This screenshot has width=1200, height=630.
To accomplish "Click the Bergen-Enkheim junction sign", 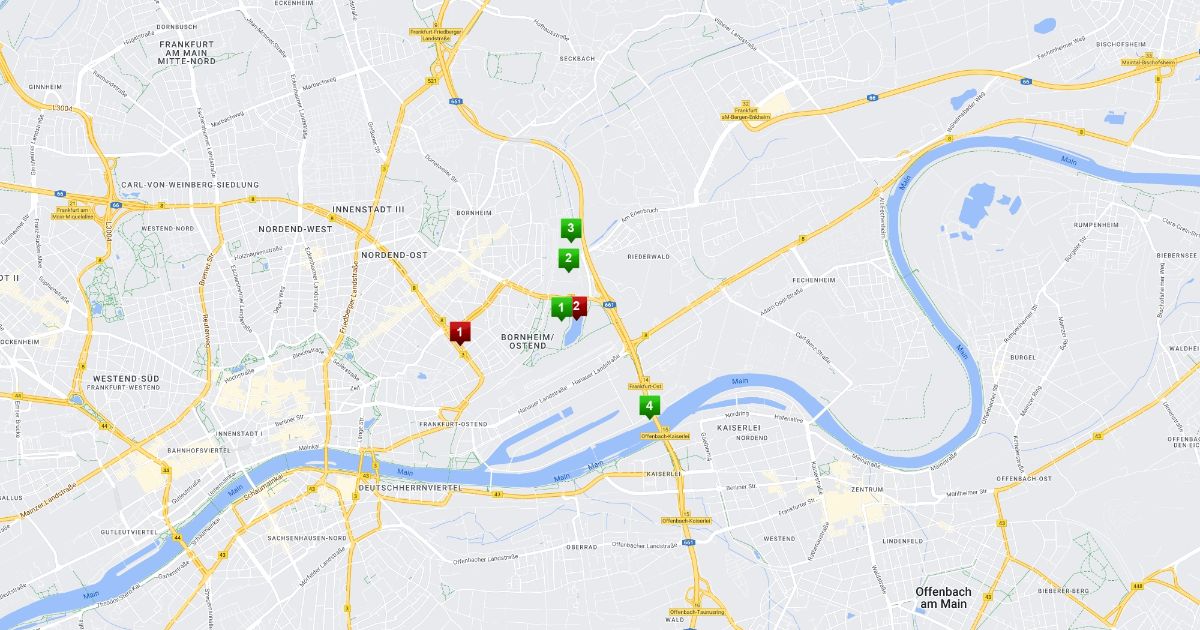I will coord(741,113).
